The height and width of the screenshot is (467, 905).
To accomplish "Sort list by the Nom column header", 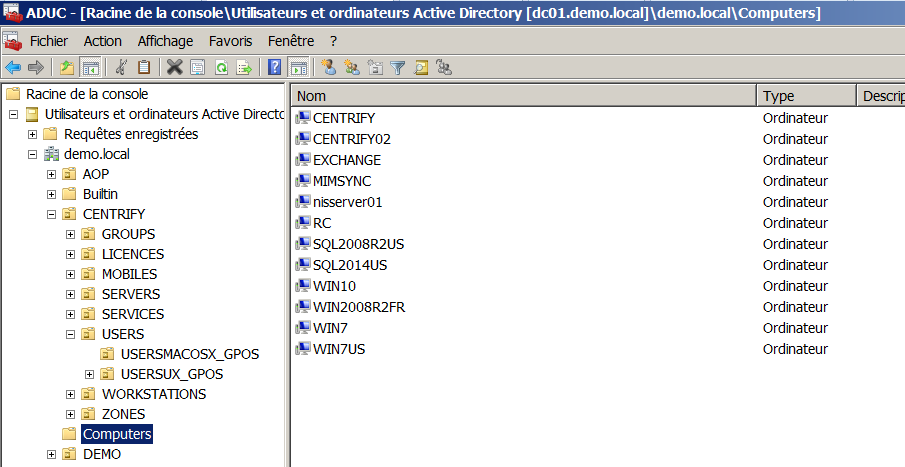I will [x=523, y=96].
